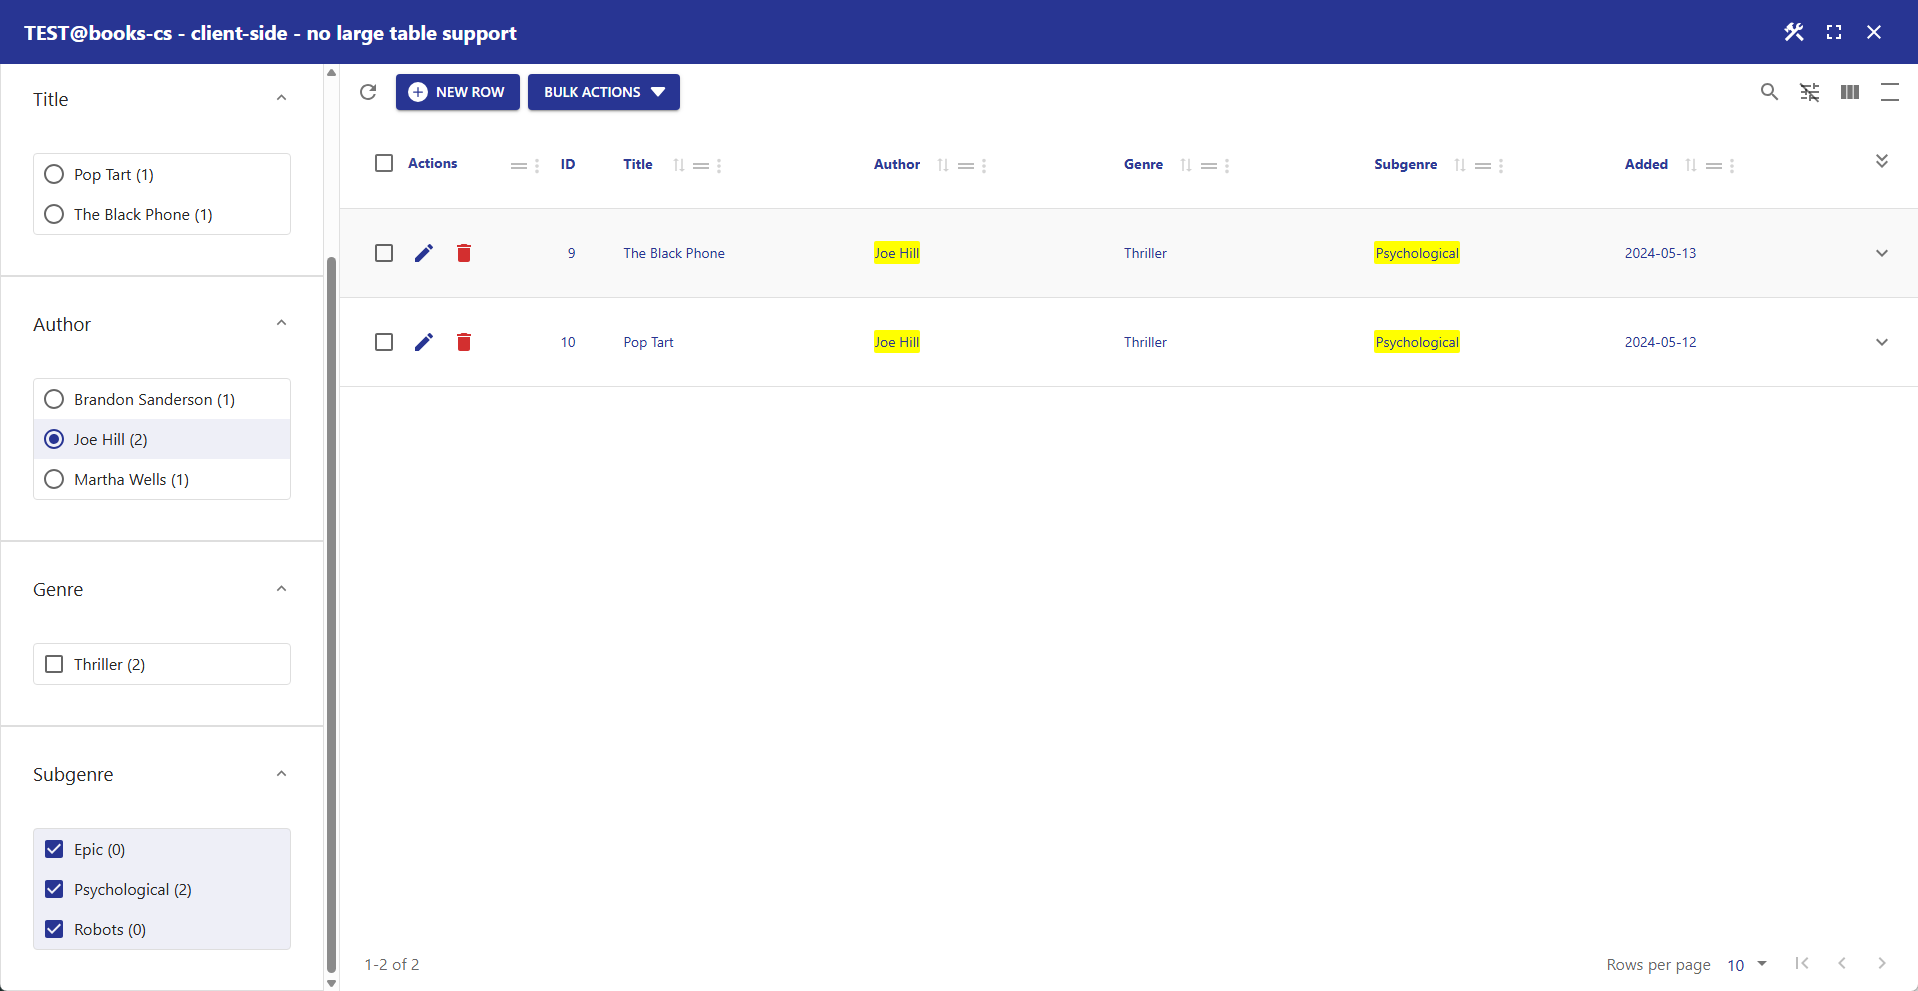The width and height of the screenshot is (1918, 991).
Task: Click the Genre column header
Action: 1143,164
